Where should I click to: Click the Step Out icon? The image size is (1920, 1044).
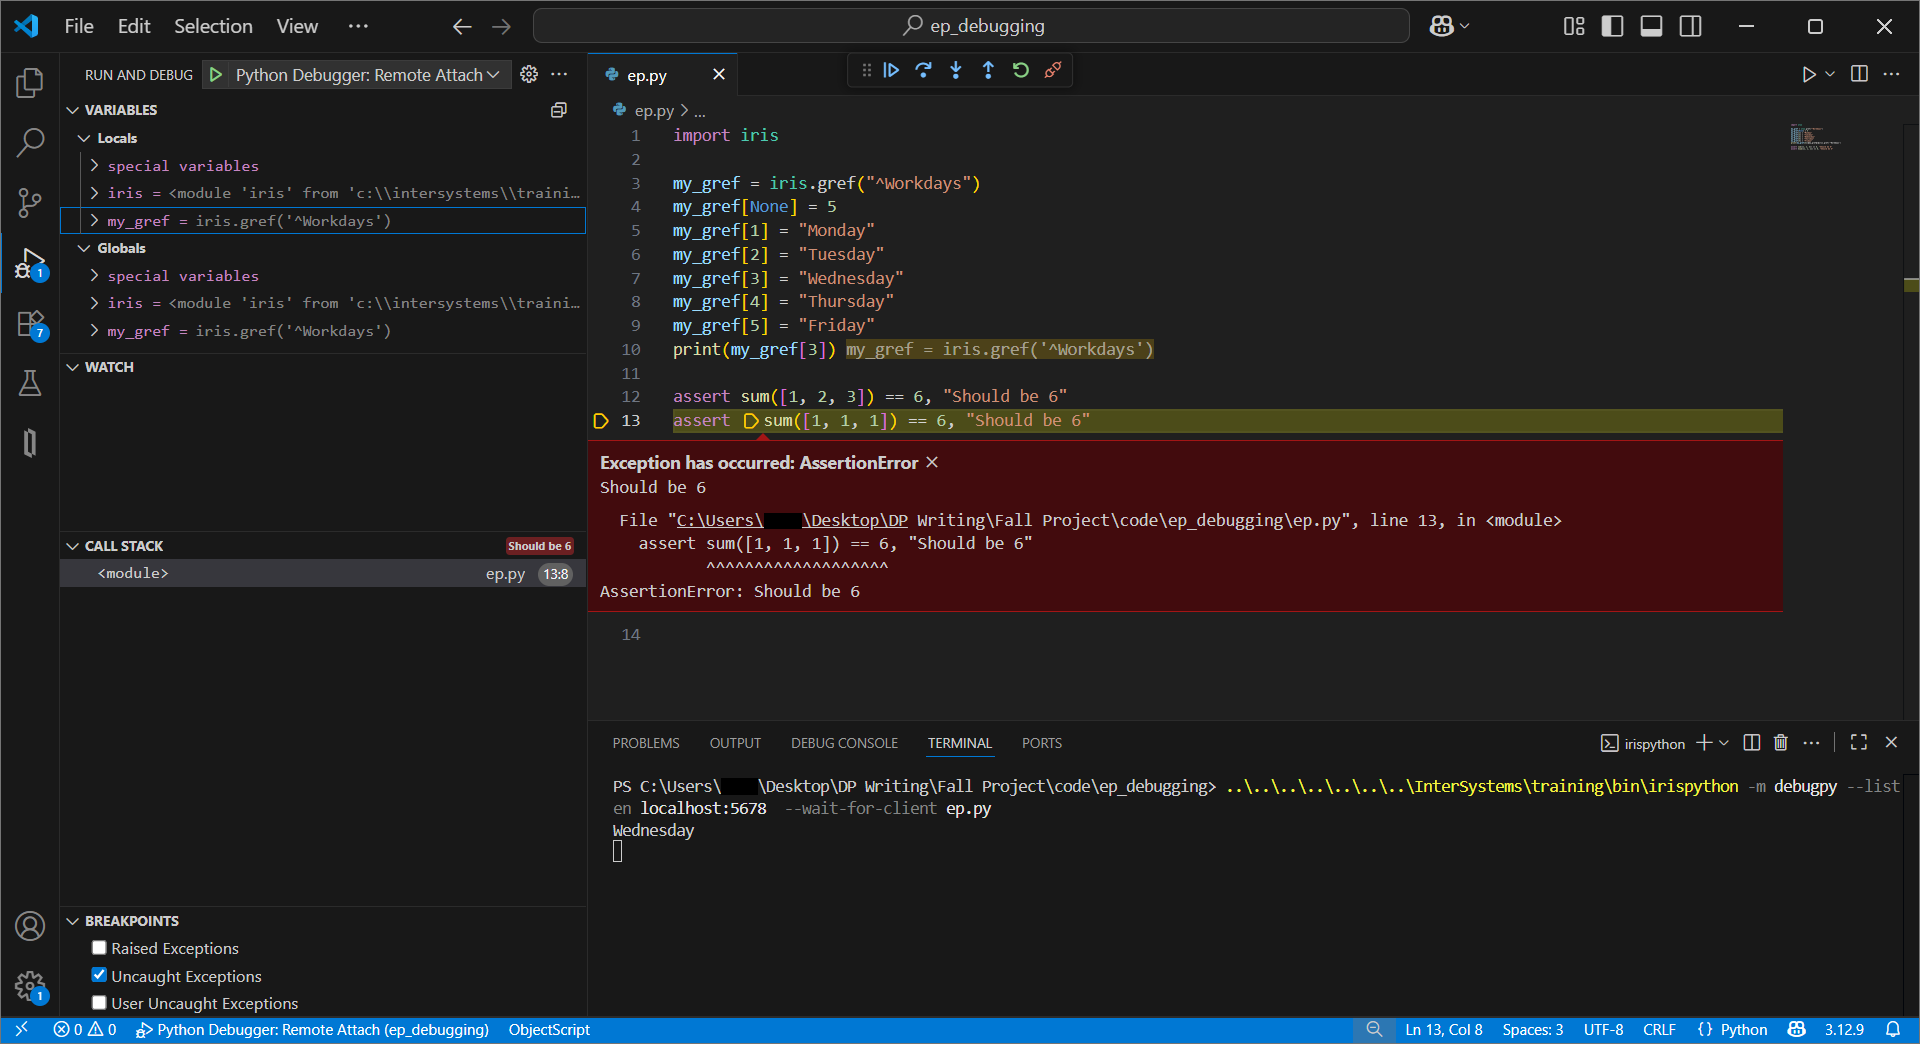[x=988, y=70]
